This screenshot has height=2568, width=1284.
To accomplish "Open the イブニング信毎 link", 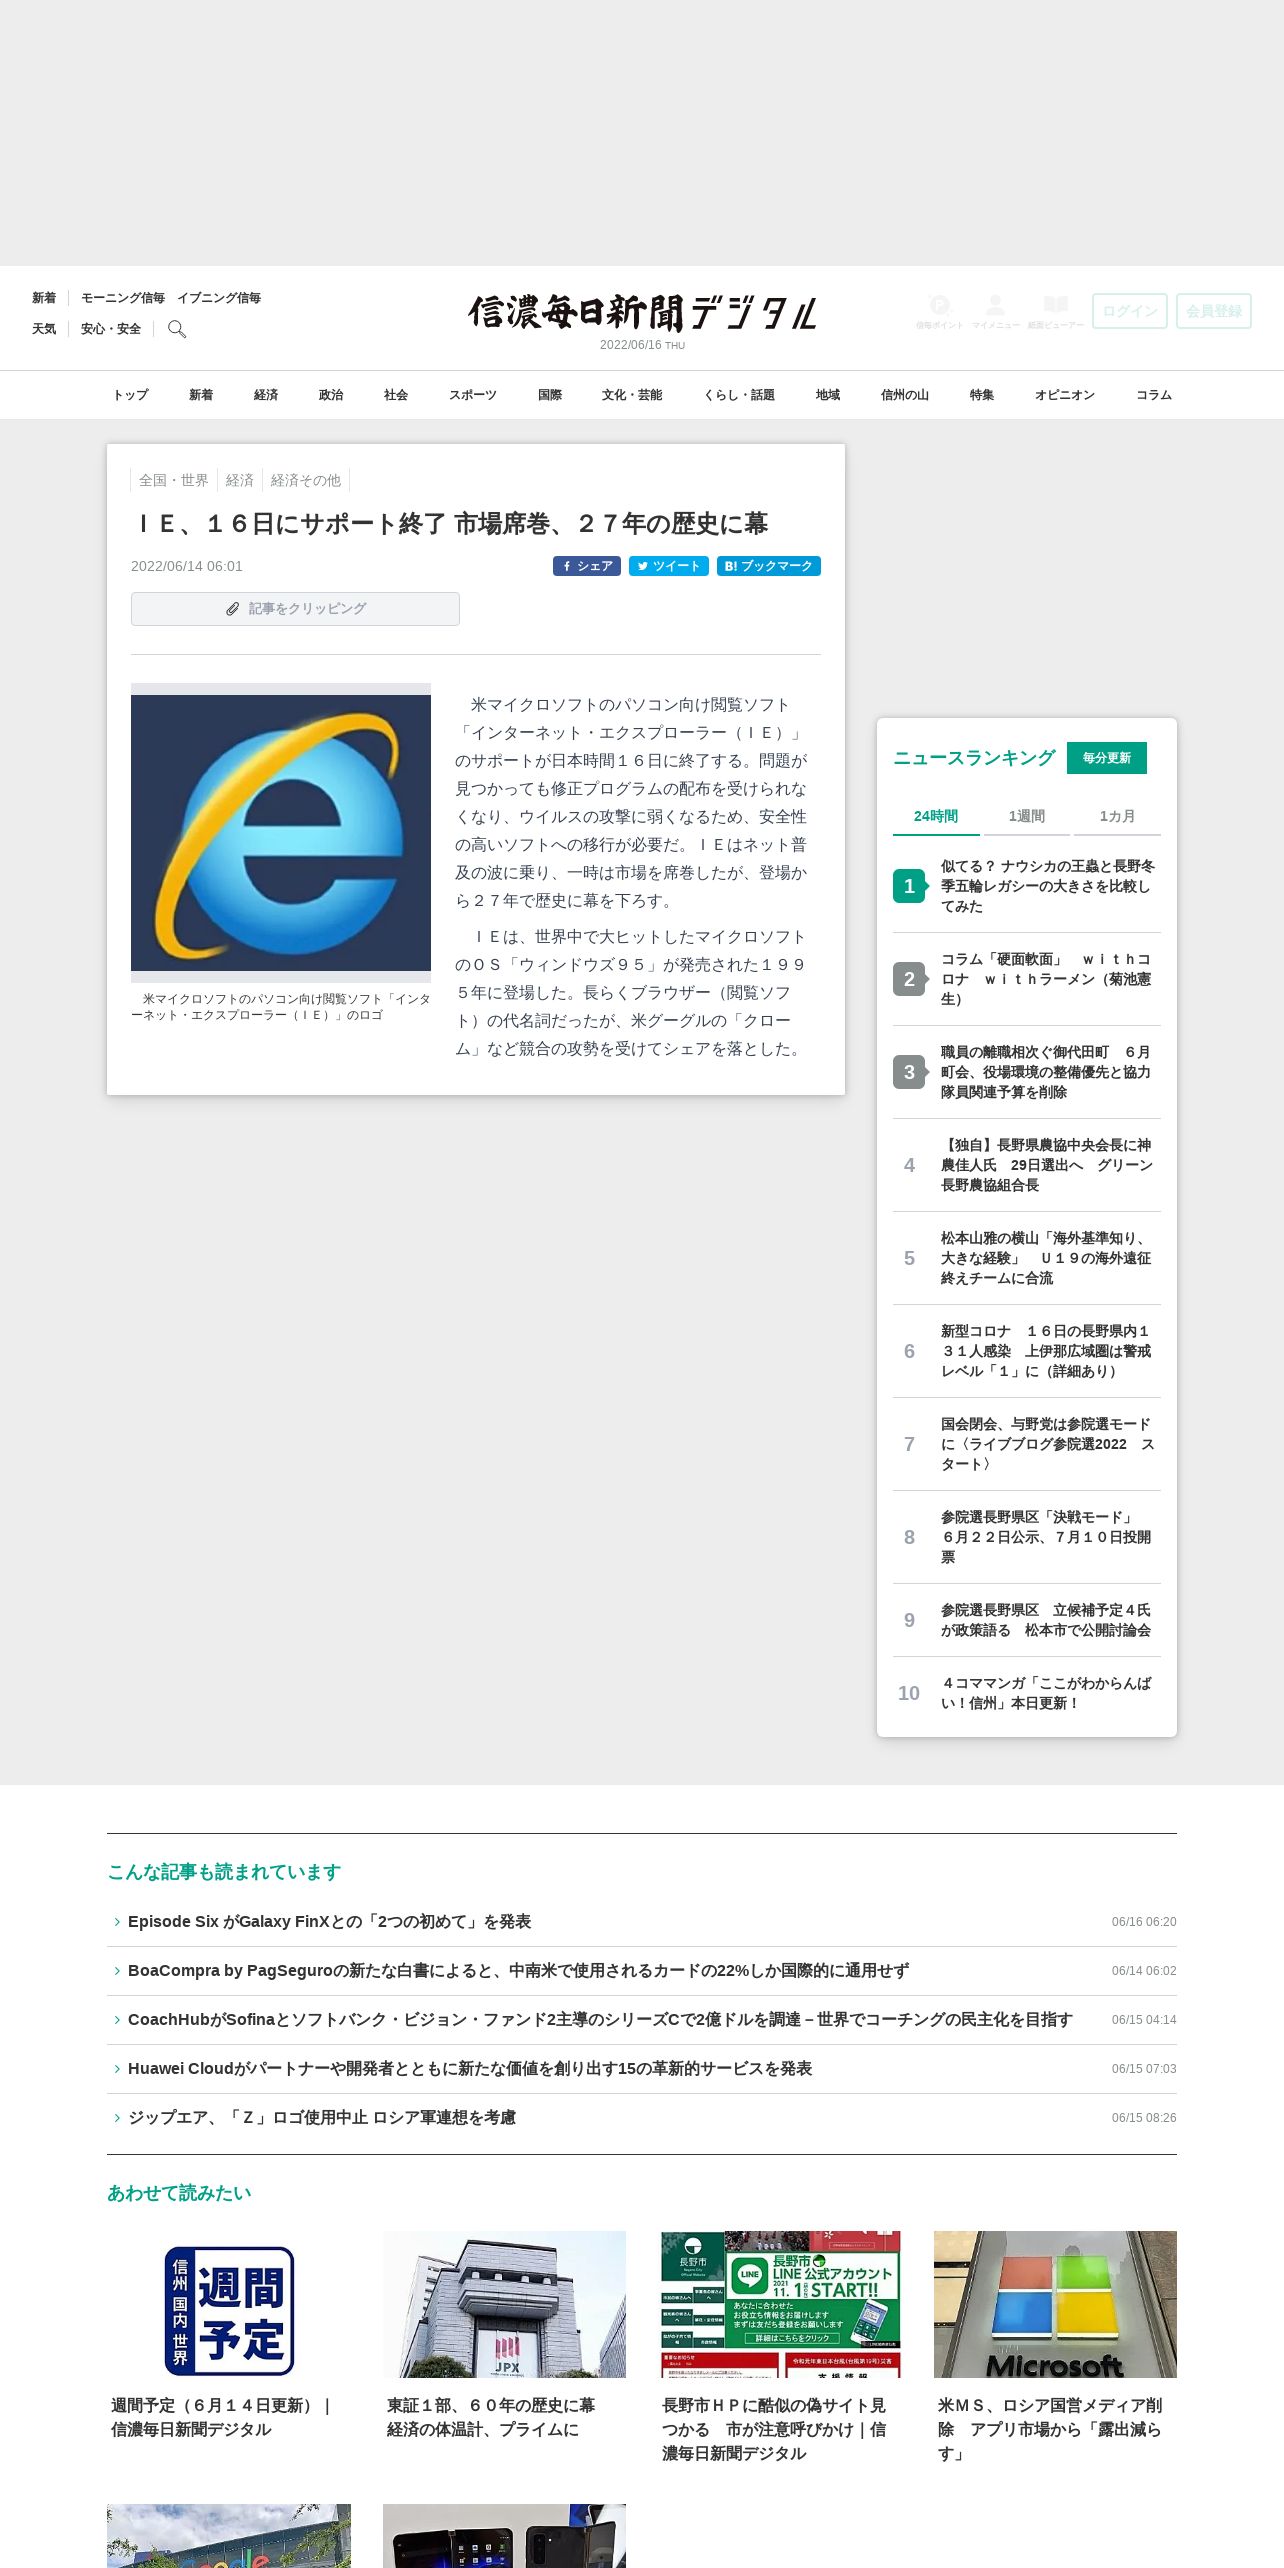I will 219,298.
